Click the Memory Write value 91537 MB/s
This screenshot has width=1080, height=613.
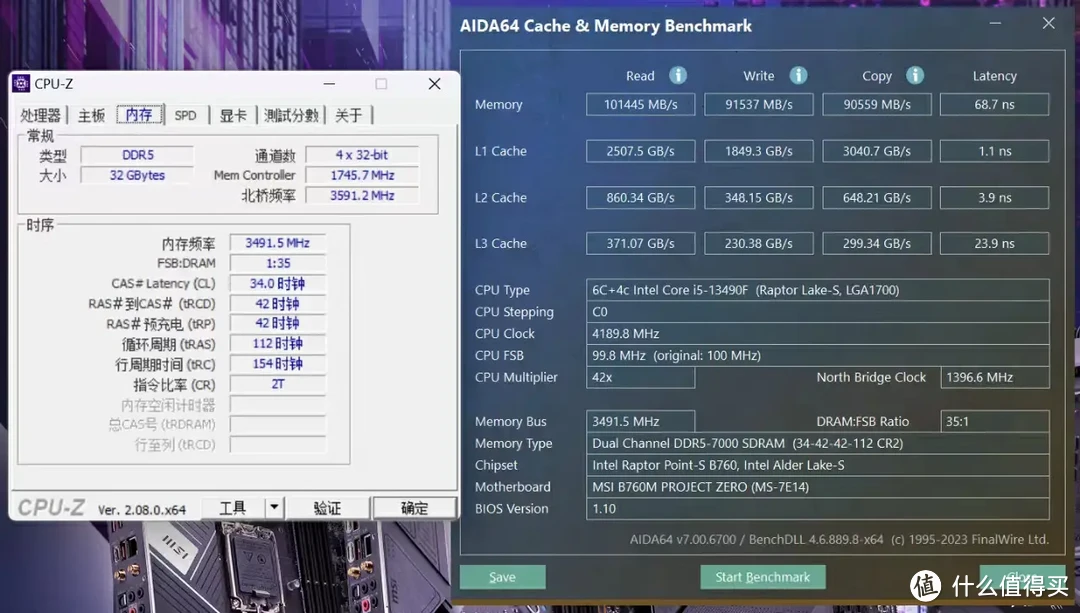click(x=758, y=105)
